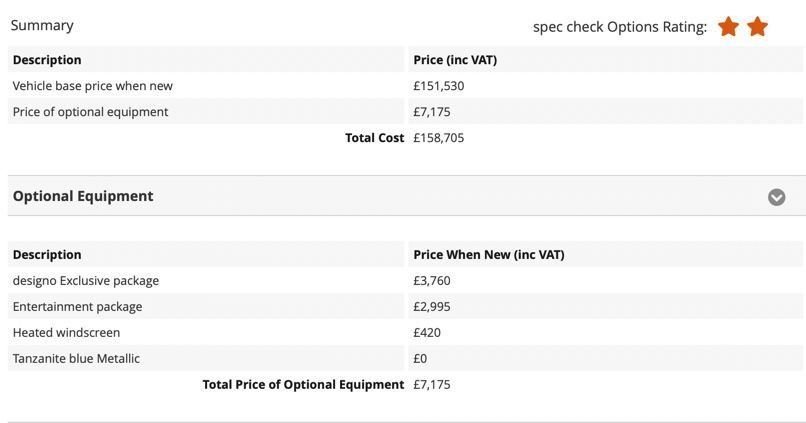
Task: Click the Total Cost £158,705 value
Action: (439, 138)
